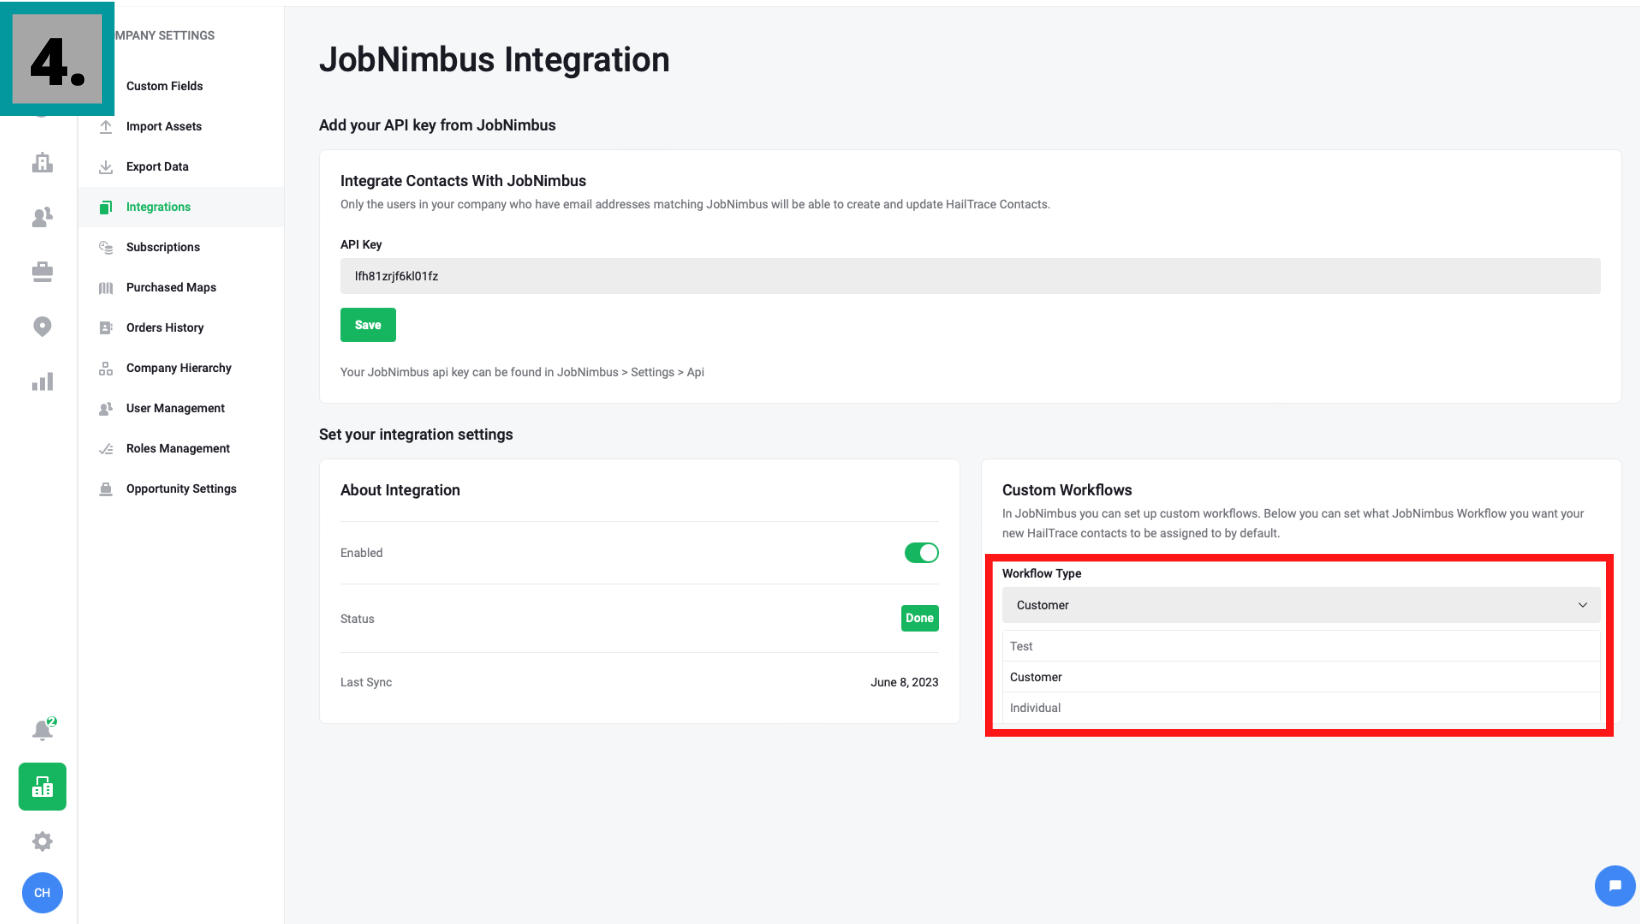Viewport: 1640px width, 924px height.
Task: Click the API key location hint text
Action: point(522,372)
